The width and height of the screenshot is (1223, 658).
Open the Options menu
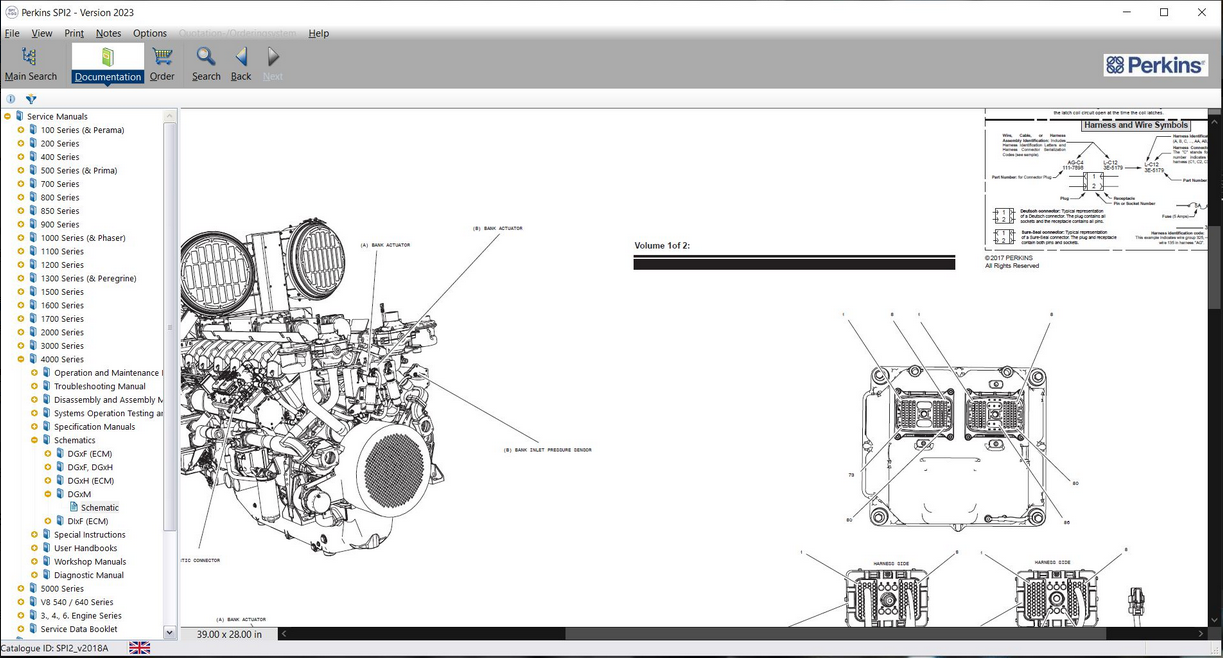coord(150,33)
